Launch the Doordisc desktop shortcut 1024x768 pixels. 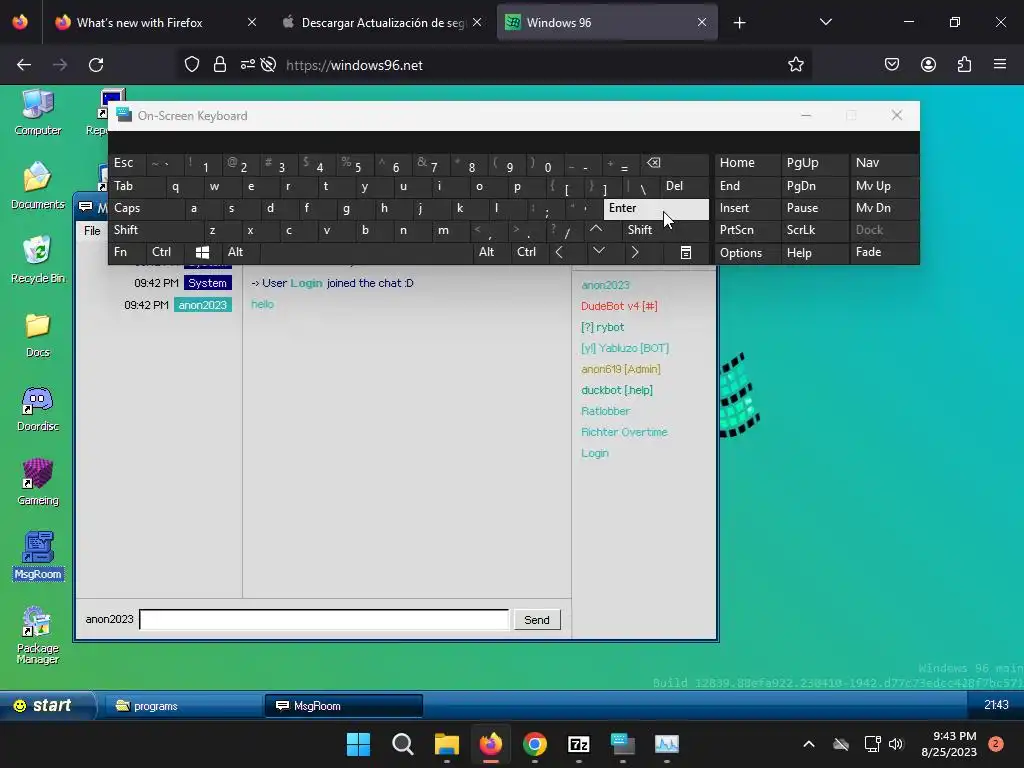(38, 409)
